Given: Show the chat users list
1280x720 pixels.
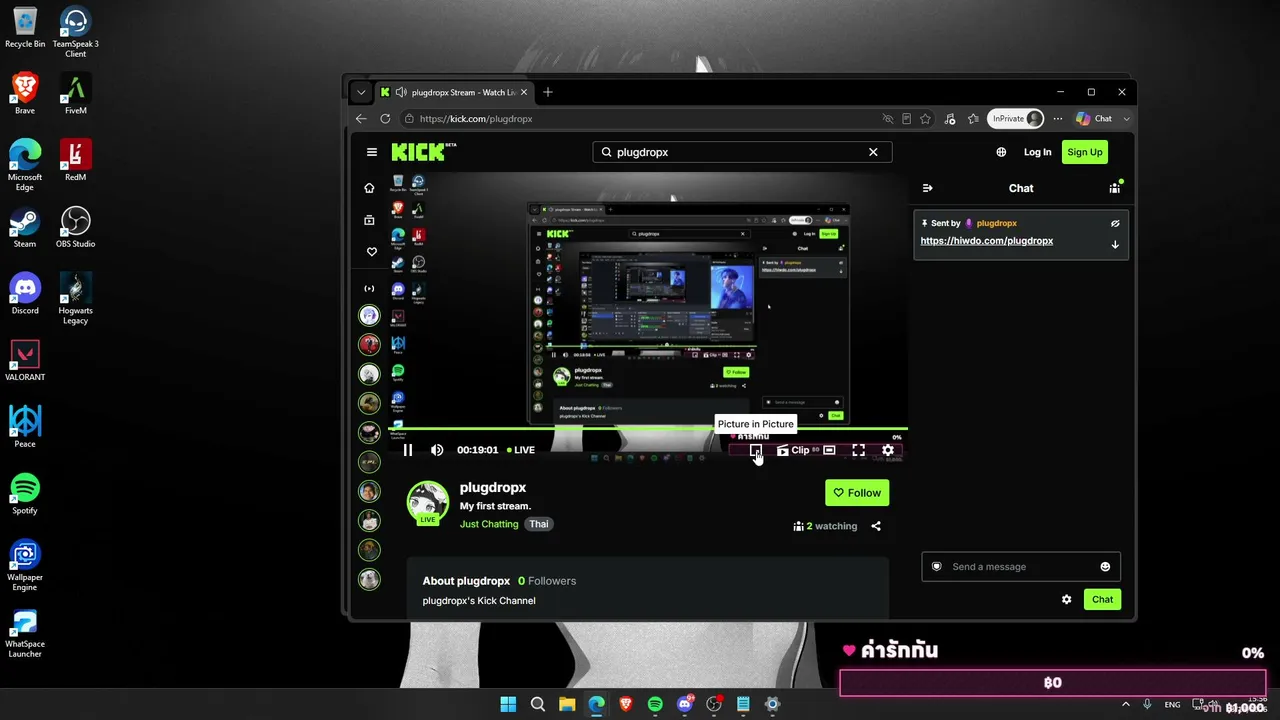Looking at the screenshot, I should pos(1115,188).
